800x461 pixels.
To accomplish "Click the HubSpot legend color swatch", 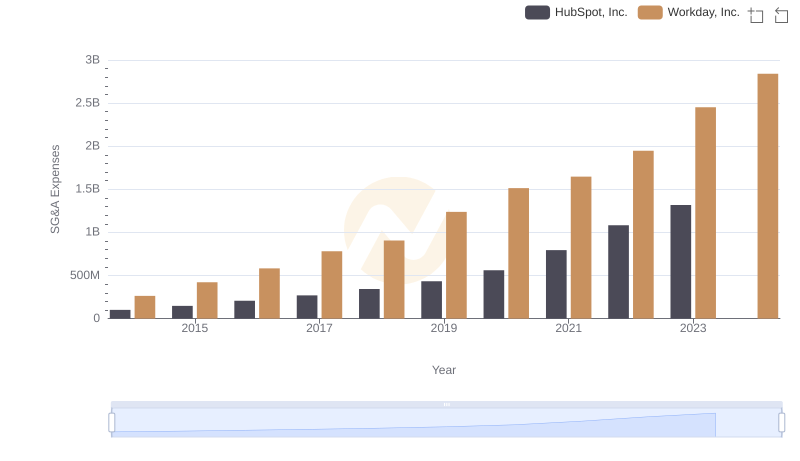I will click(x=537, y=12).
